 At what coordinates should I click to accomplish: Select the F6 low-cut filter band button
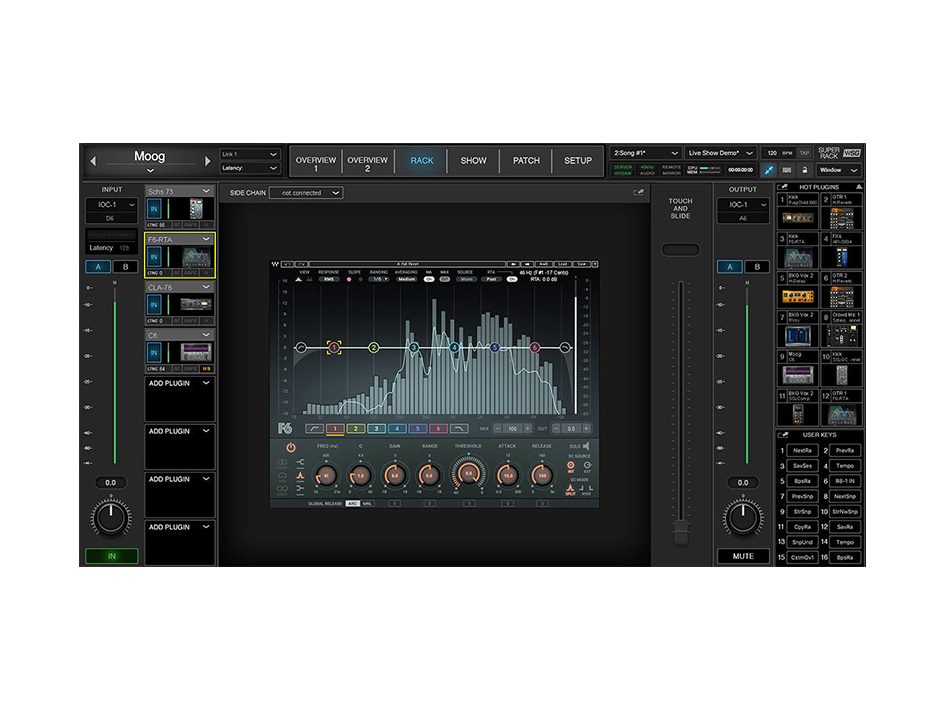tap(314, 429)
